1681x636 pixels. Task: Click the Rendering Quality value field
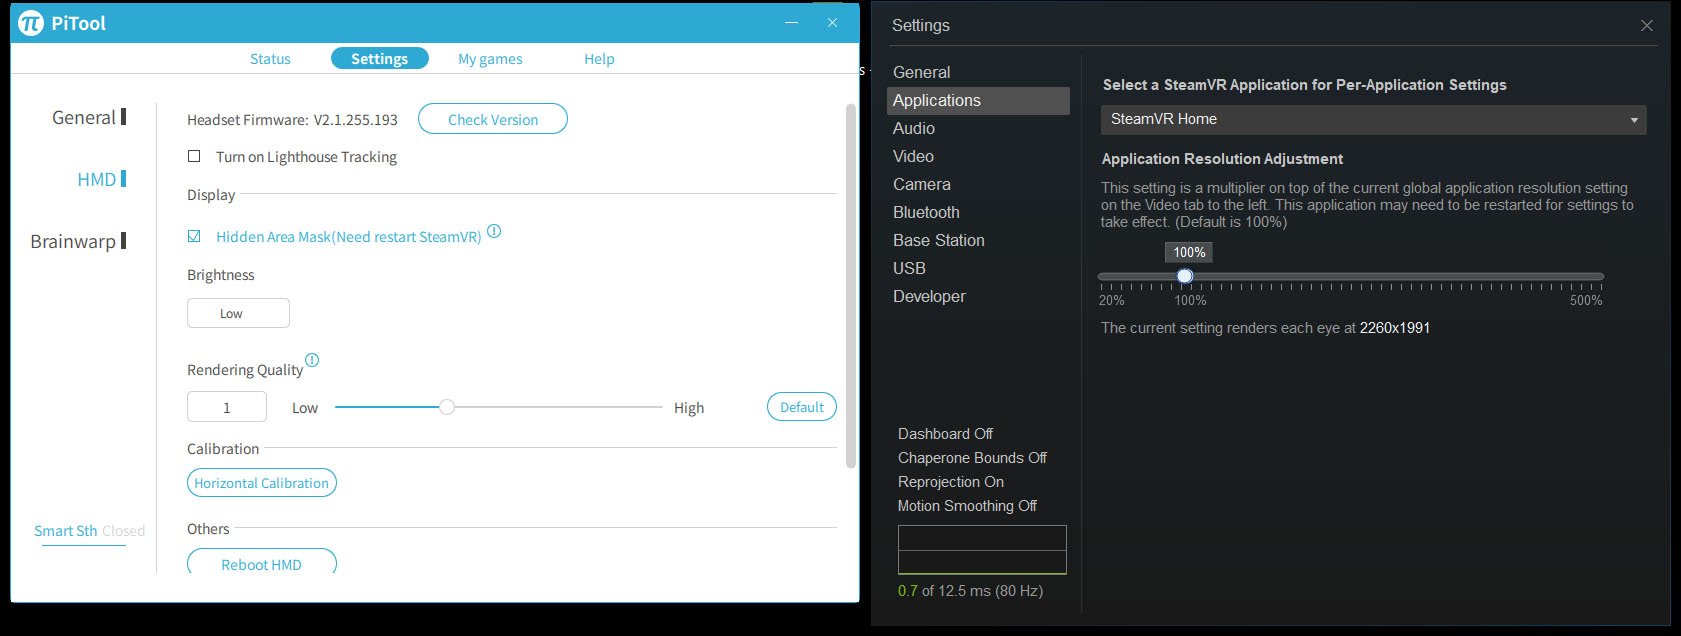pos(227,407)
